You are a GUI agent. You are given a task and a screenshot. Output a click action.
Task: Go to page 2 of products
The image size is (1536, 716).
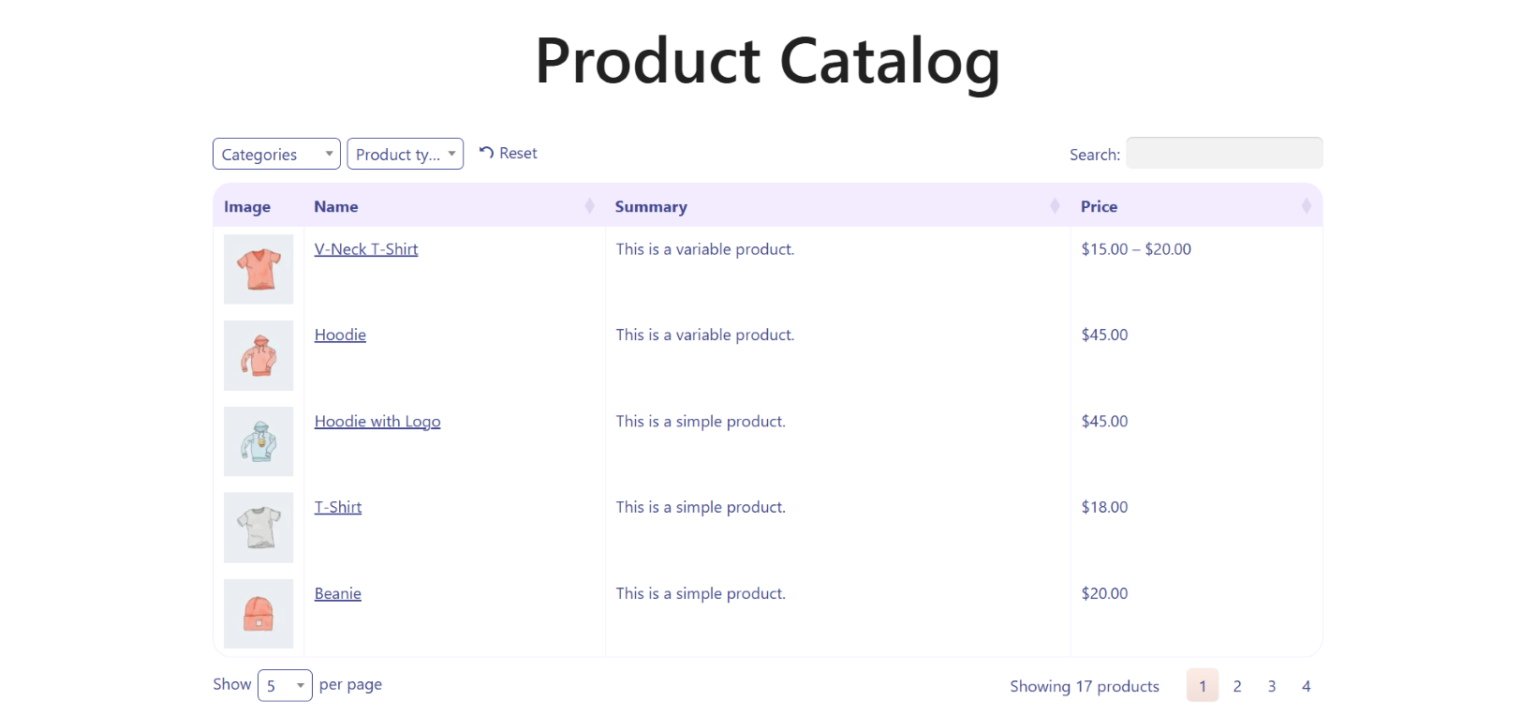pyautogui.click(x=1237, y=686)
